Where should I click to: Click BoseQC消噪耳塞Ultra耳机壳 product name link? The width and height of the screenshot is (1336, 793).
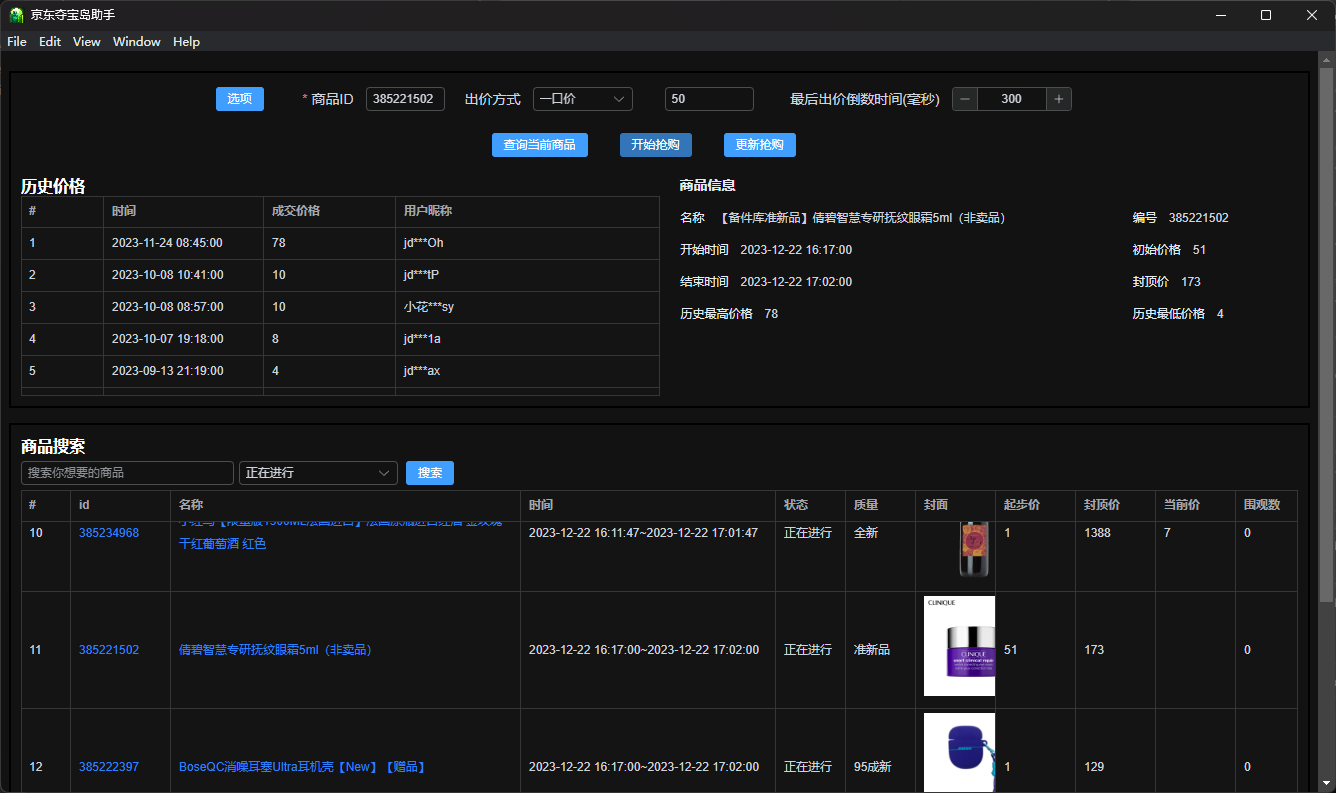(302, 767)
